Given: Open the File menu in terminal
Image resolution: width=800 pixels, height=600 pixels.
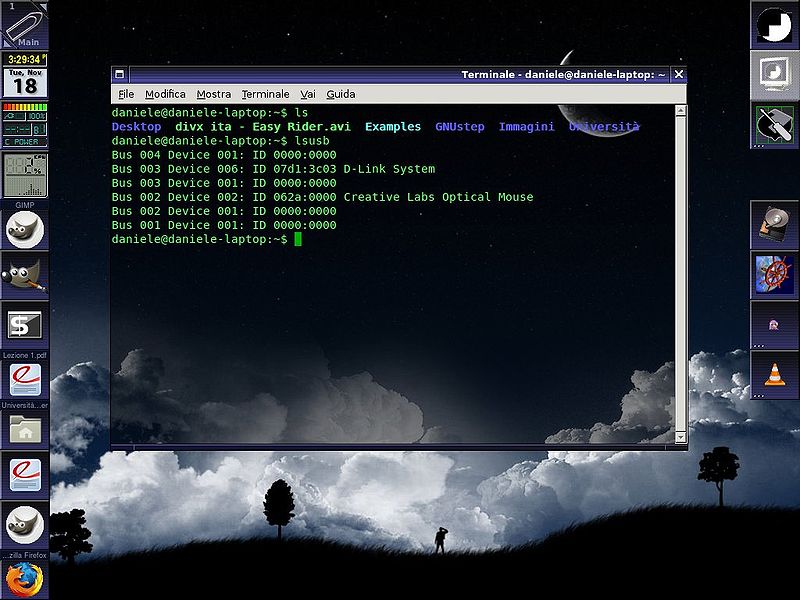Looking at the screenshot, I should 126,94.
